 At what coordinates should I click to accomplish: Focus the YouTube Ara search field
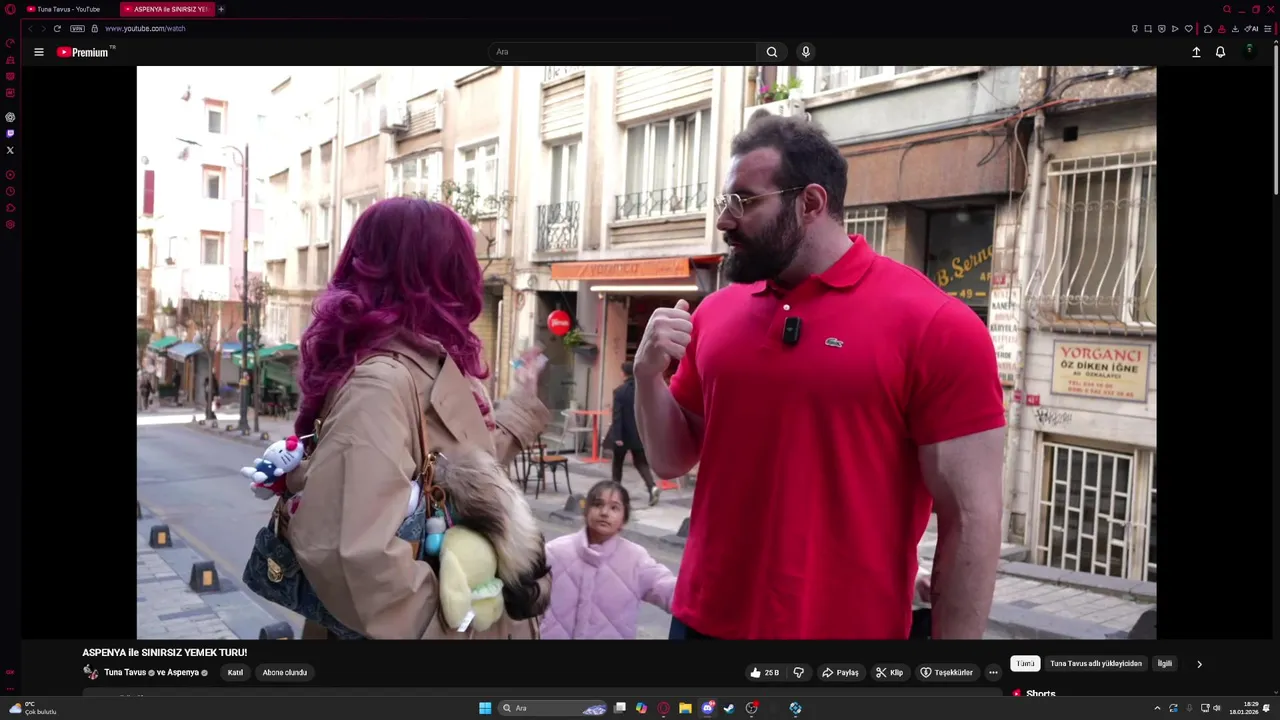(623, 52)
